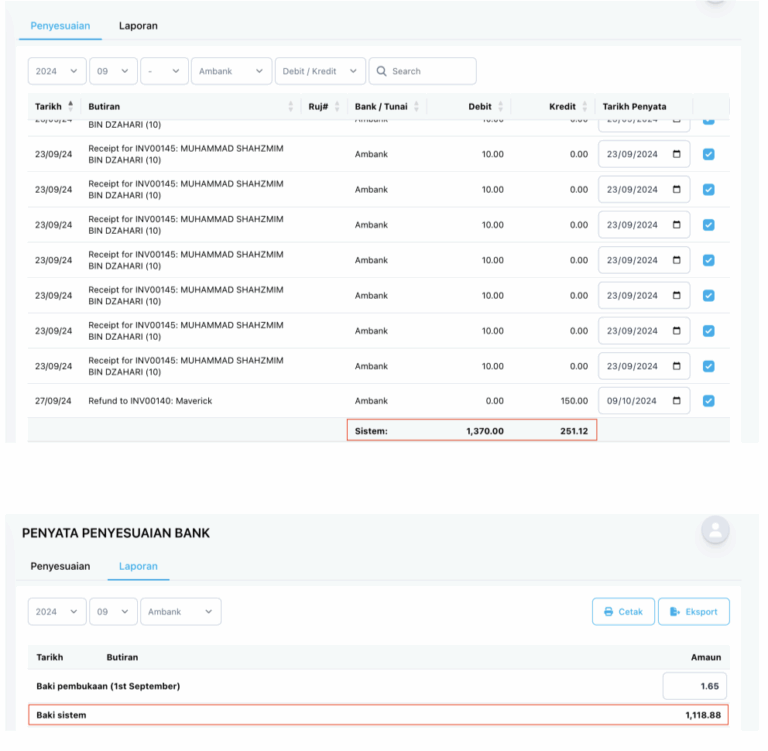Click the magnifier icon in Search box
Viewport: 768px width, 751px height.
pos(382,71)
